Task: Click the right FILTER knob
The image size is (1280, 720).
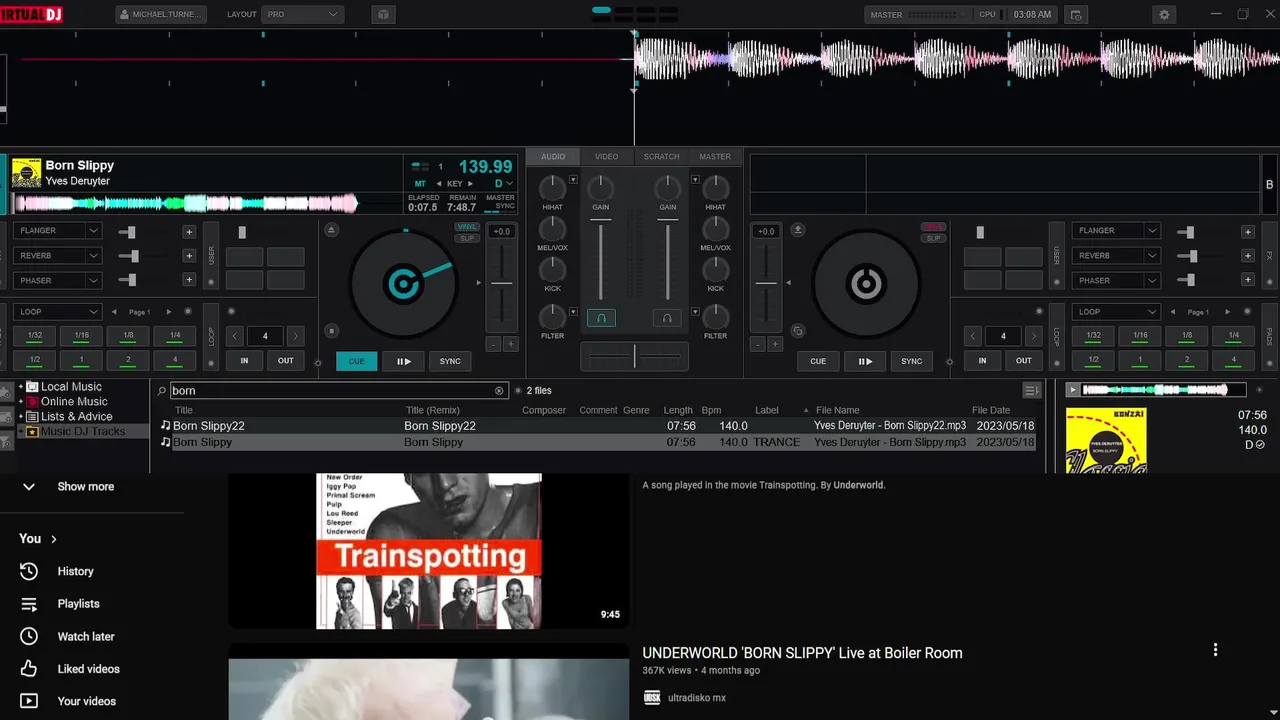Action: (x=715, y=318)
